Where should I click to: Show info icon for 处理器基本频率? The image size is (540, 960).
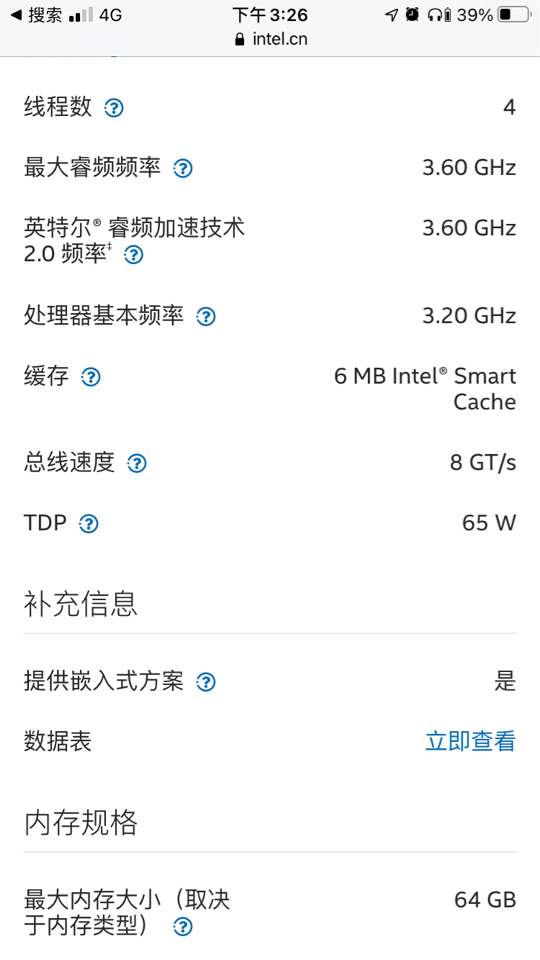click(x=206, y=317)
